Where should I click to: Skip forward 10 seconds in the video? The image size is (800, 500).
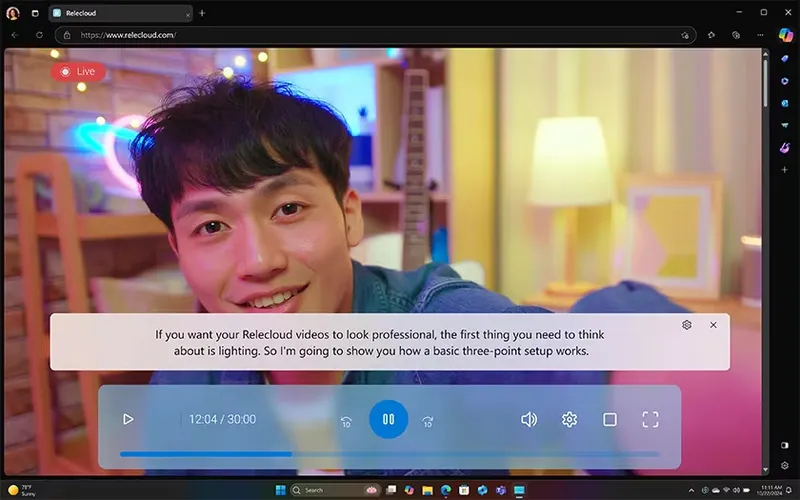click(428, 421)
